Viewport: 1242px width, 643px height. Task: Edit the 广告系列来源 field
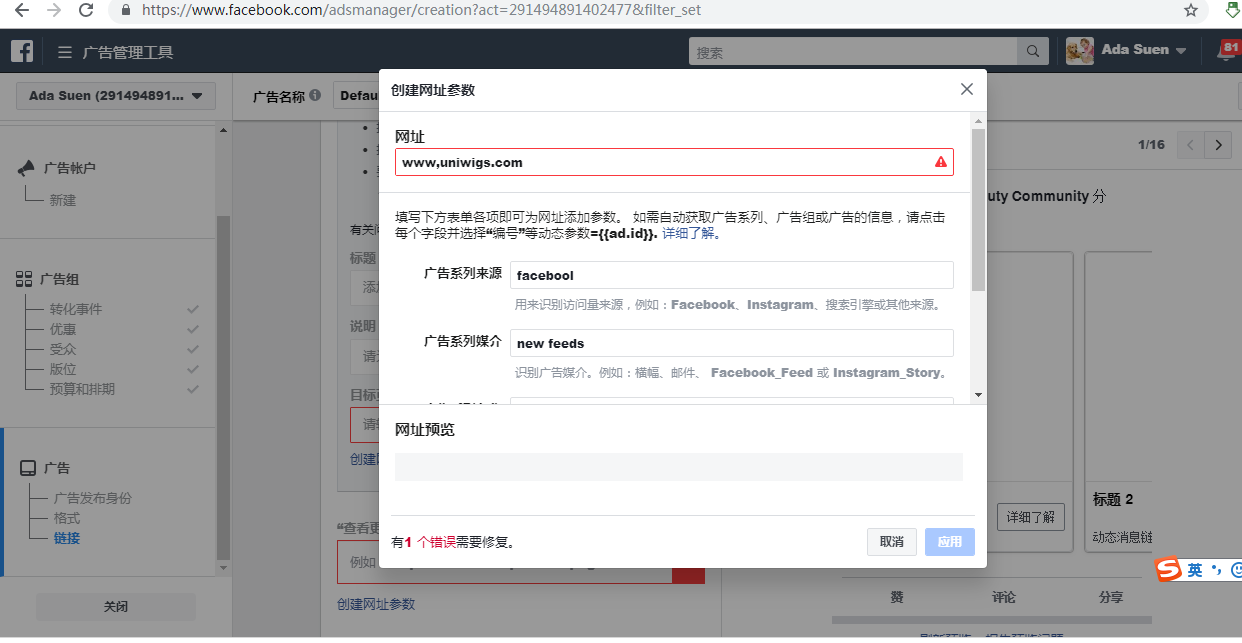point(731,275)
